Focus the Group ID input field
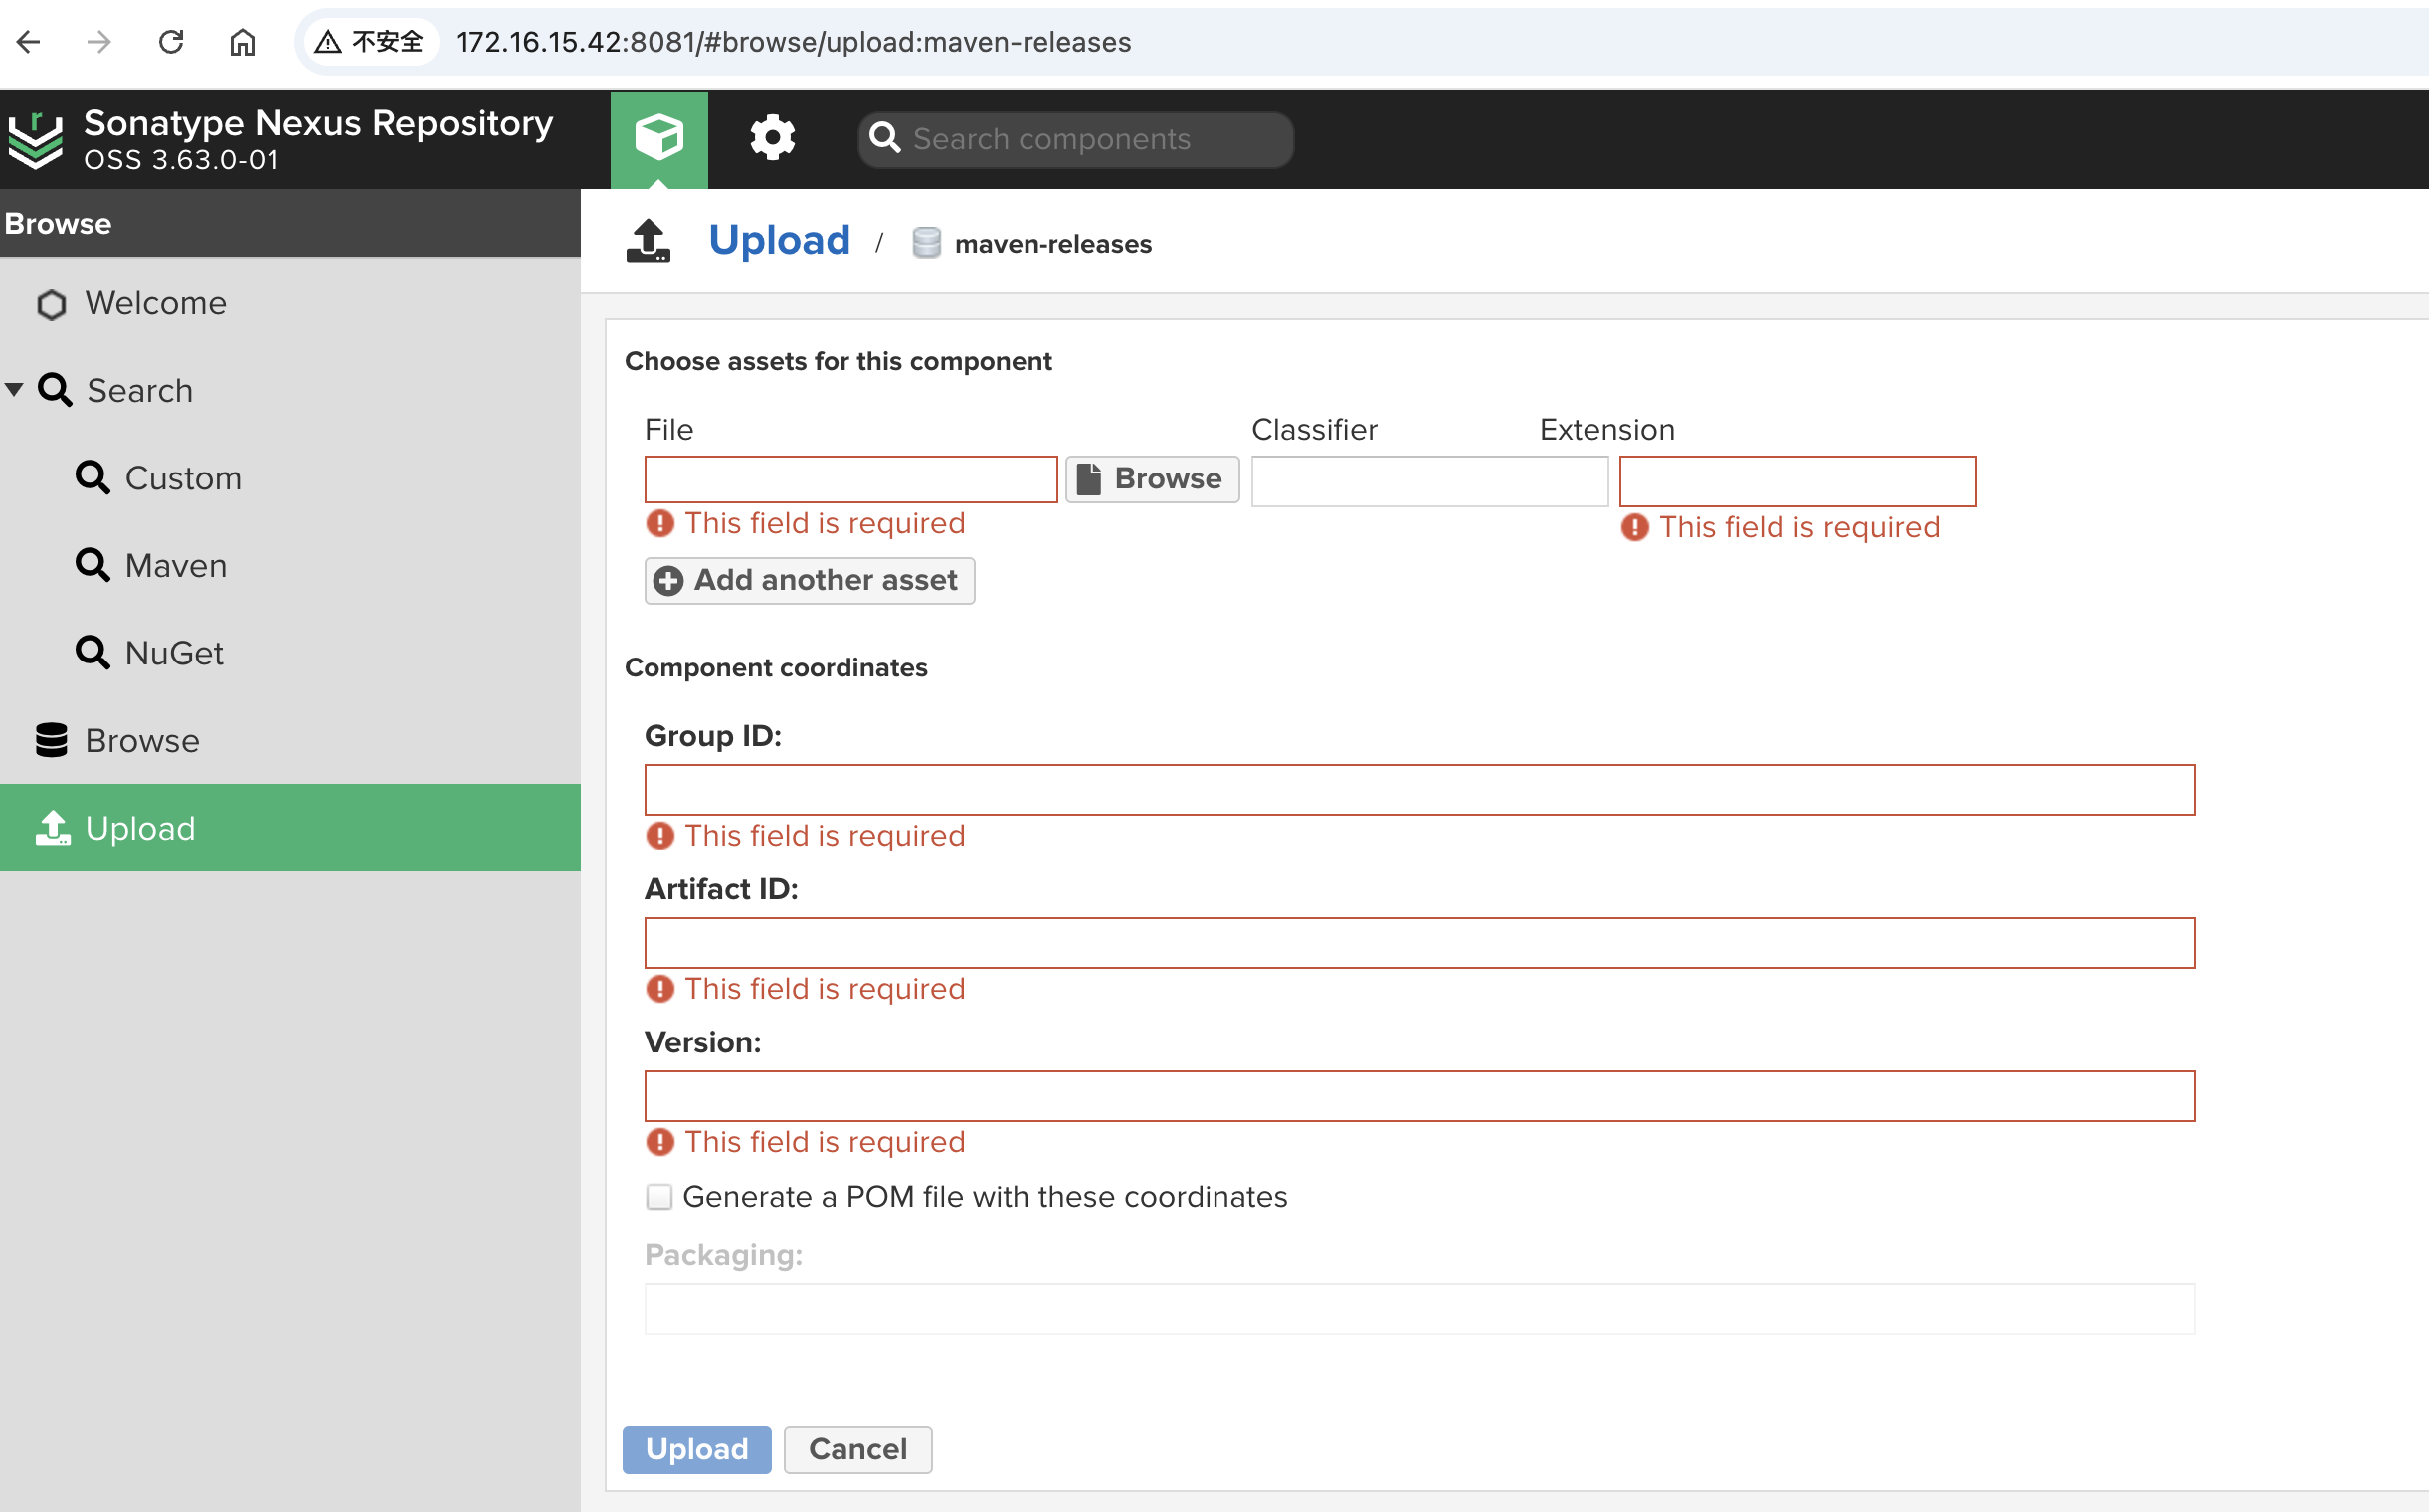The width and height of the screenshot is (2429, 1512). [1418, 790]
